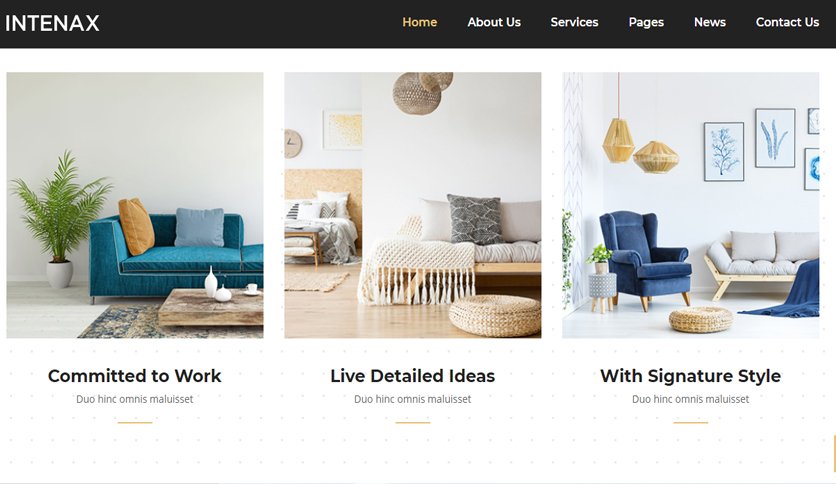Click the gold tab at right edge
The width and height of the screenshot is (836, 484).
[x=834, y=453]
